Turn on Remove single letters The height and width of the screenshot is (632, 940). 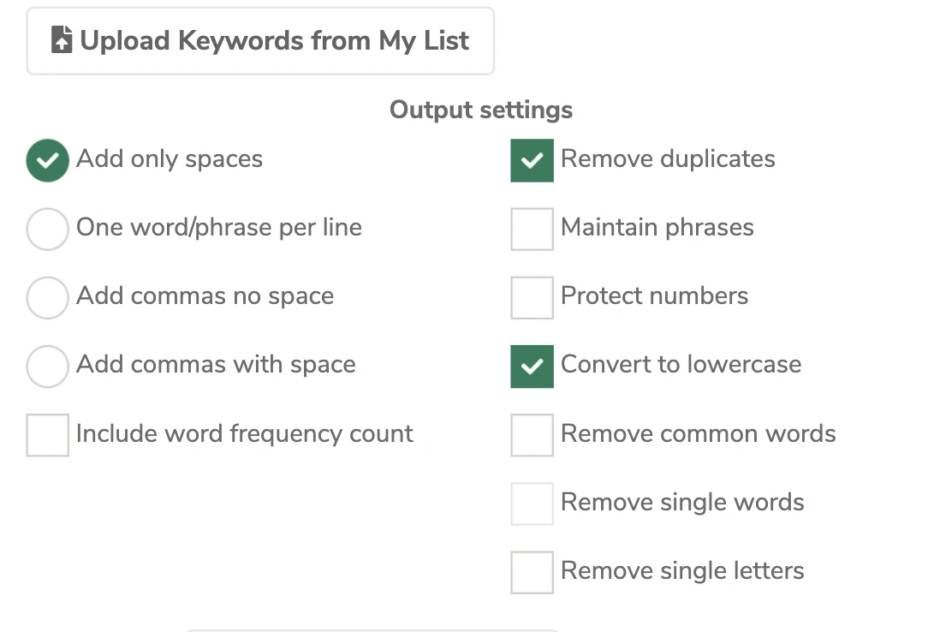click(x=531, y=571)
